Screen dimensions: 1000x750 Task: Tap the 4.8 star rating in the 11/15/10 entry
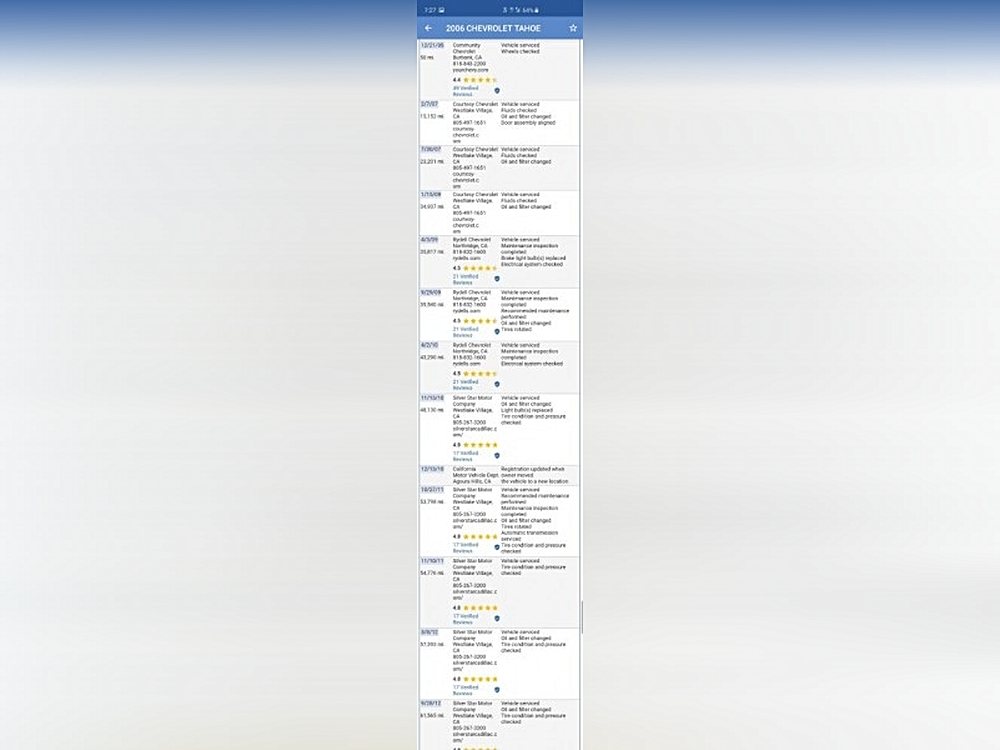(475, 444)
